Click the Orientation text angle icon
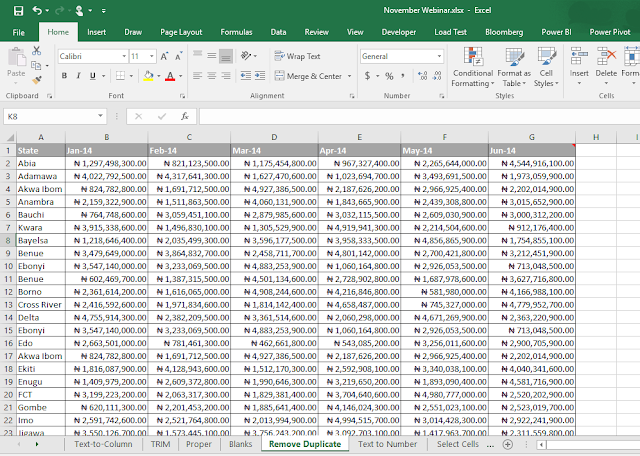 click(246, 56)
